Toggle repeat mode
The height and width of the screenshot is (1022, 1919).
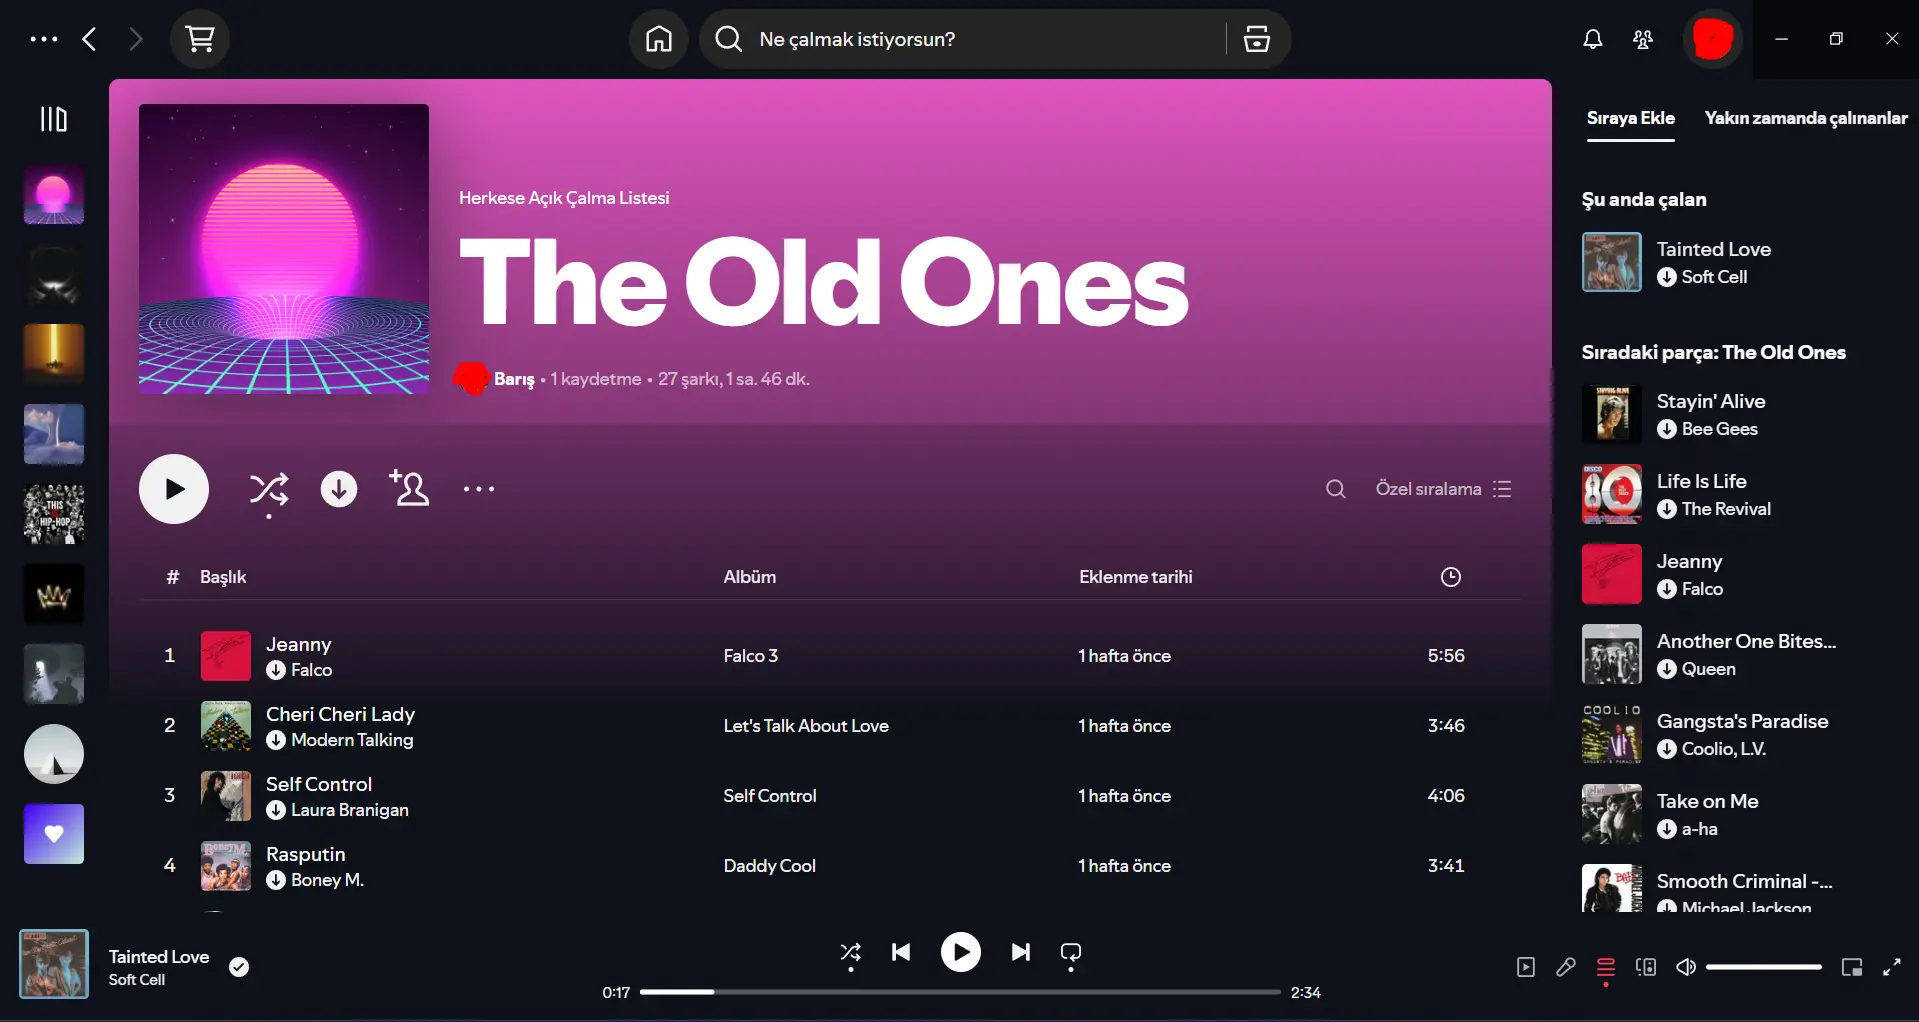point(1071,952)
